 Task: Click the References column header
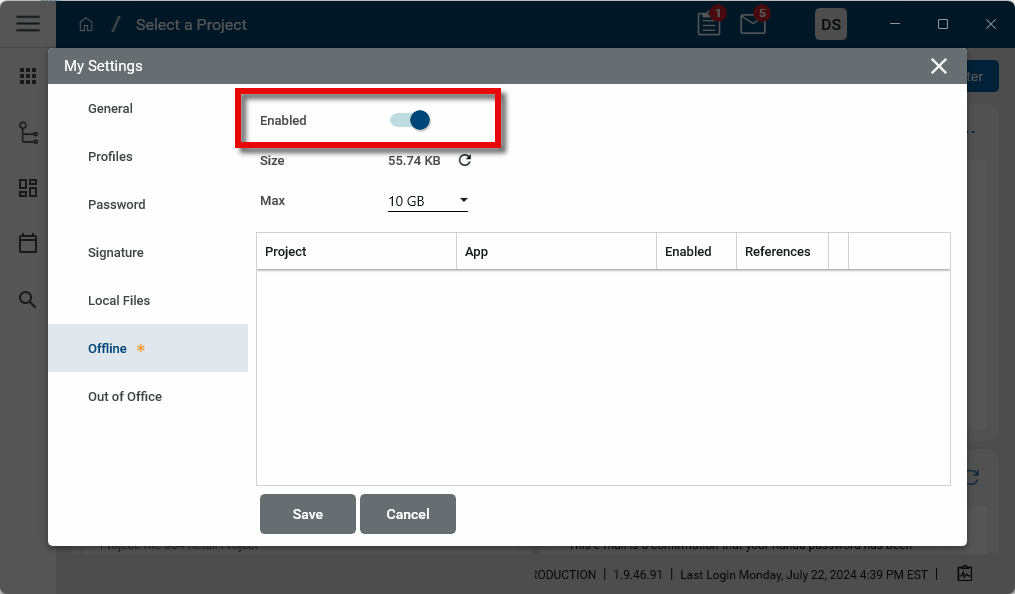(777, 252)
